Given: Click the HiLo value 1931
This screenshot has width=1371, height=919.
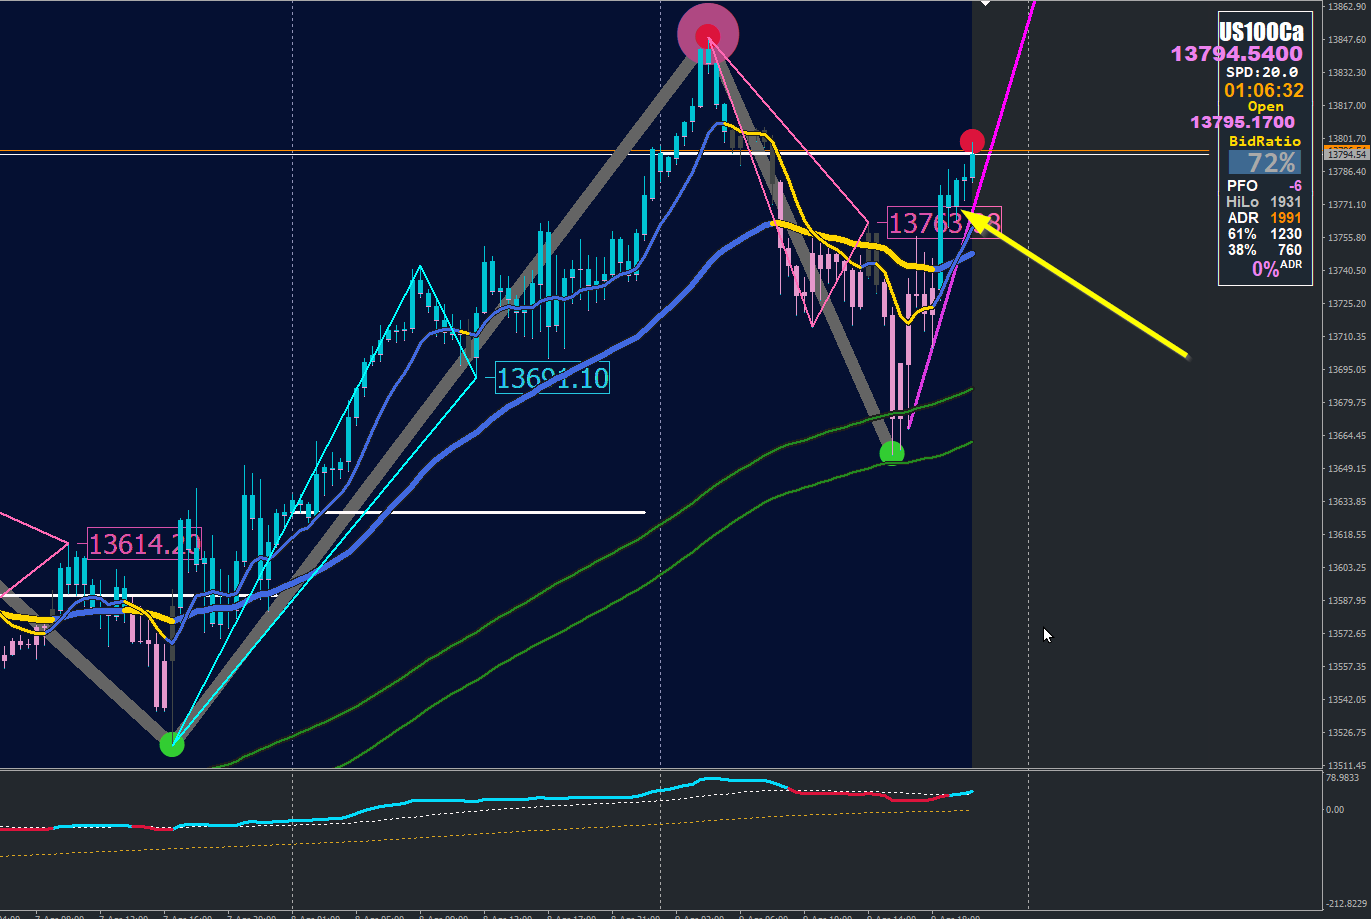Looking at the screenshot, I should click(x=1286, y=201).
